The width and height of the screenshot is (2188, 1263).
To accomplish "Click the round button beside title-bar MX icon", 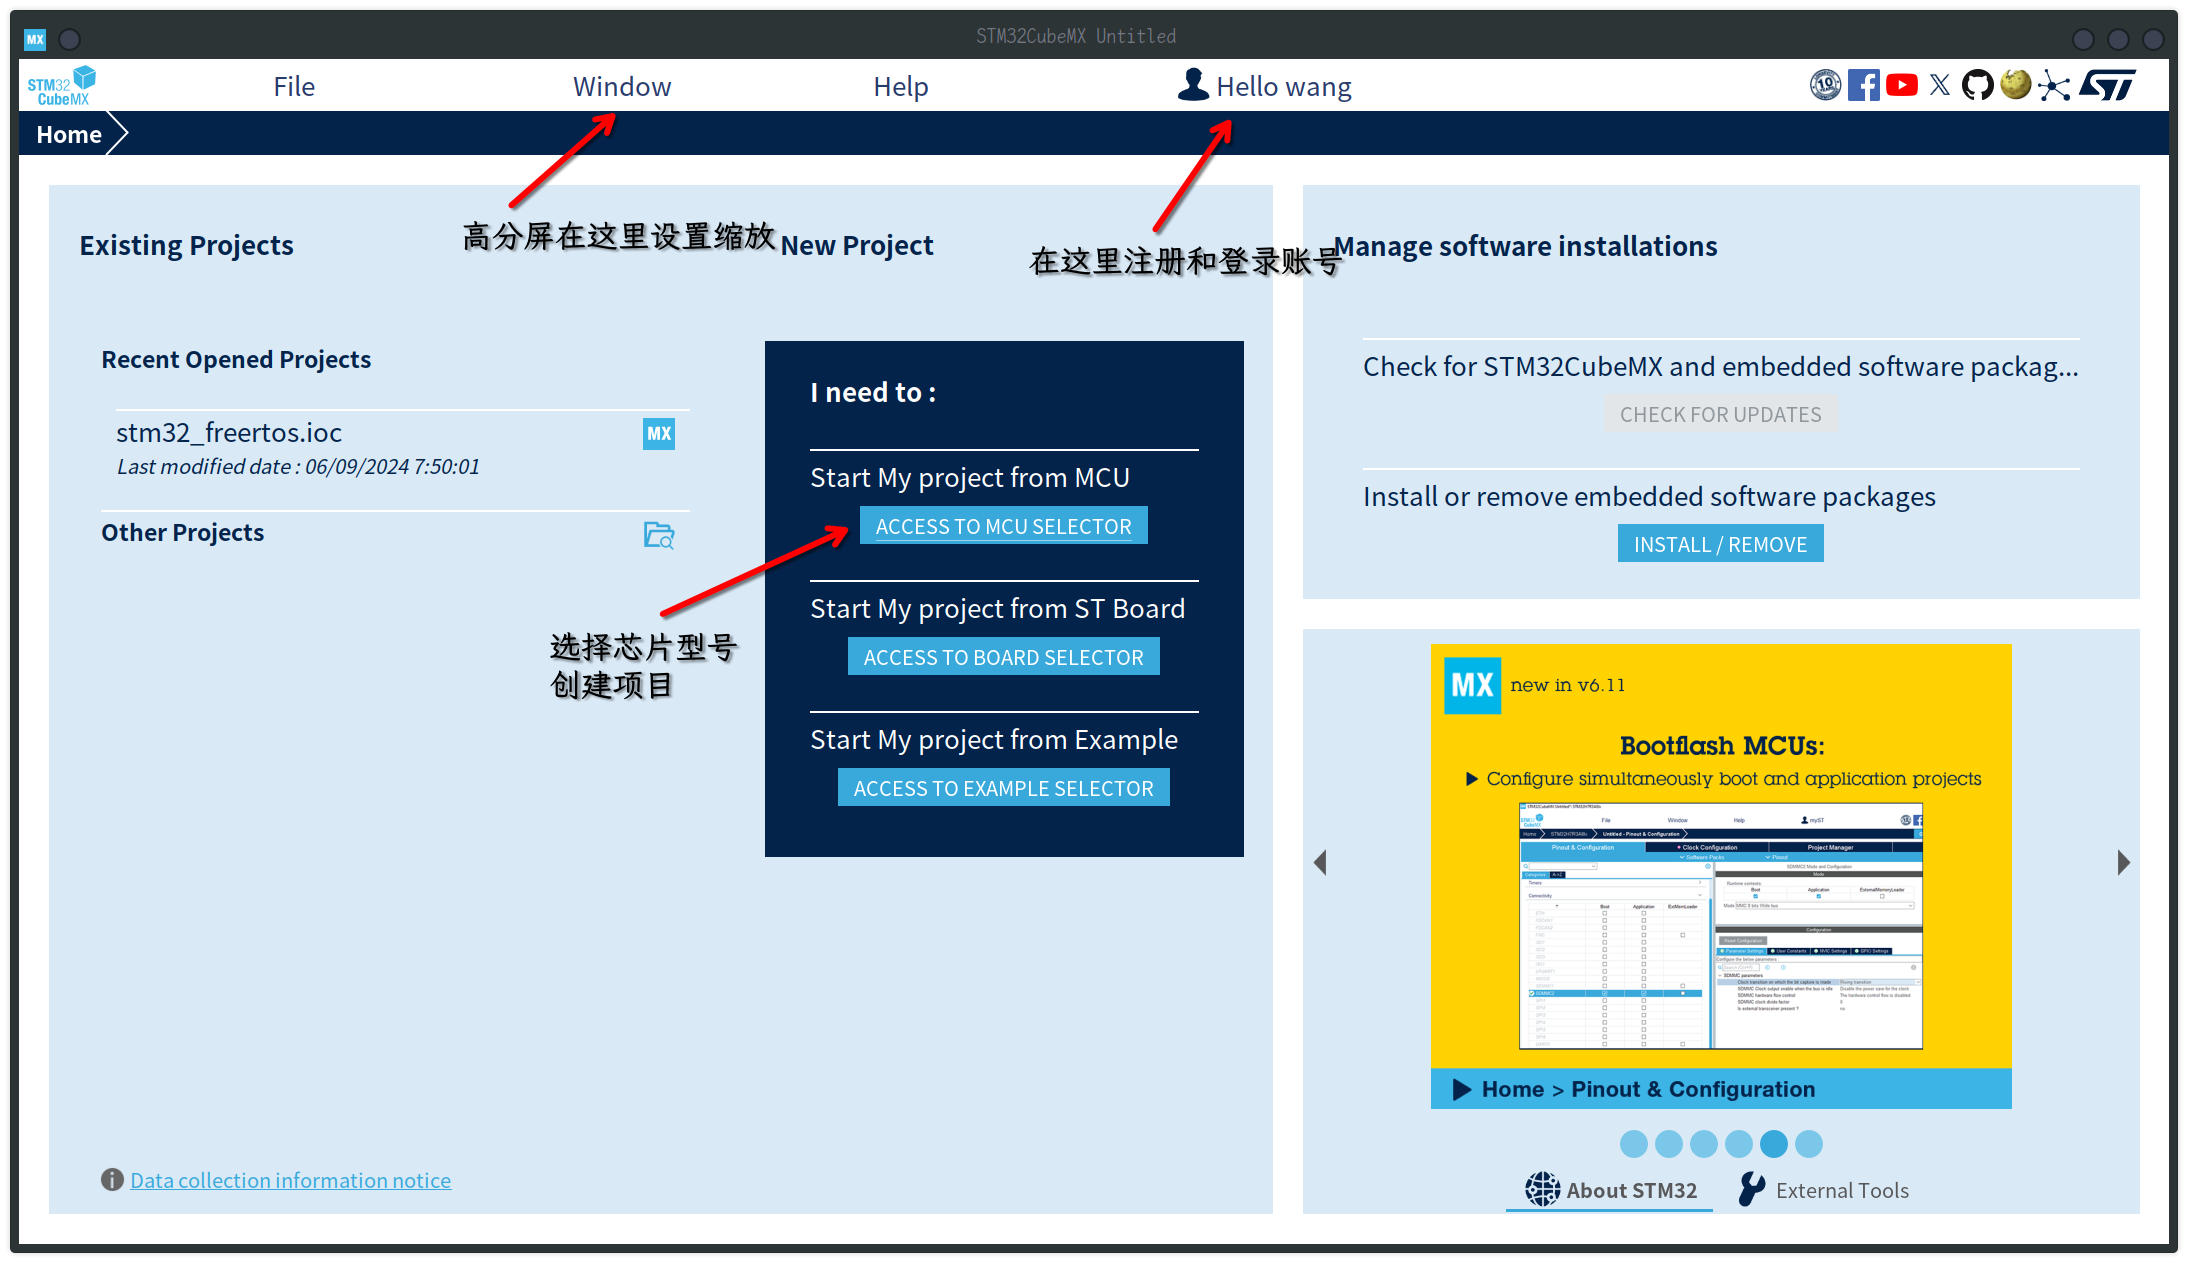I will click(x=69, y=39).
